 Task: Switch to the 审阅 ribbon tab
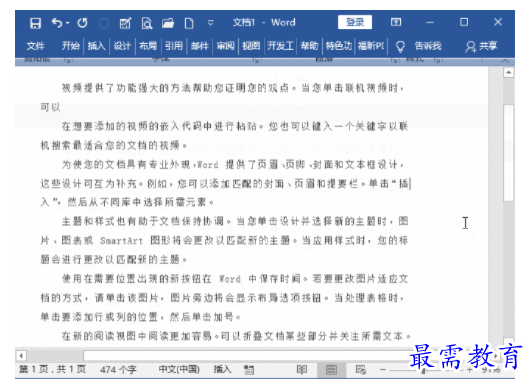pos(225,46)
